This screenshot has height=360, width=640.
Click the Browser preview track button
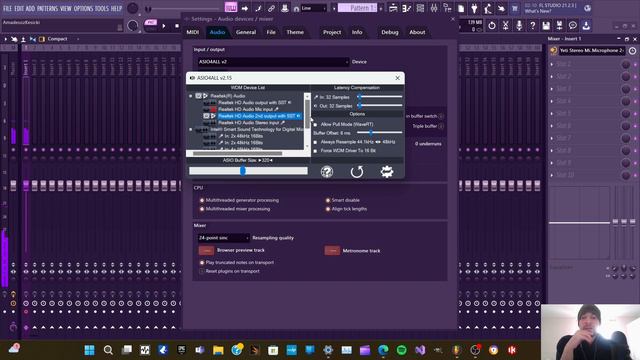click(206, 250)
